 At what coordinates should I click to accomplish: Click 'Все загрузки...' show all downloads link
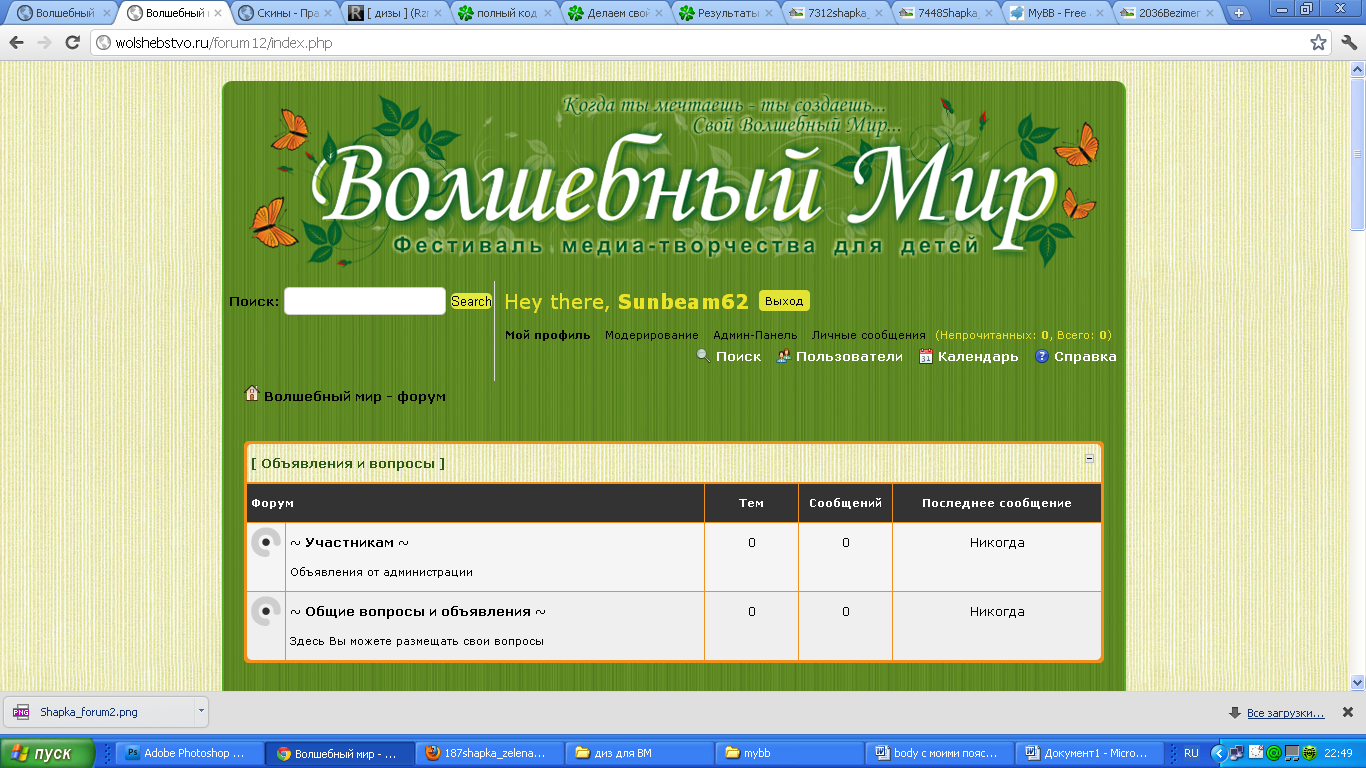1286,713
